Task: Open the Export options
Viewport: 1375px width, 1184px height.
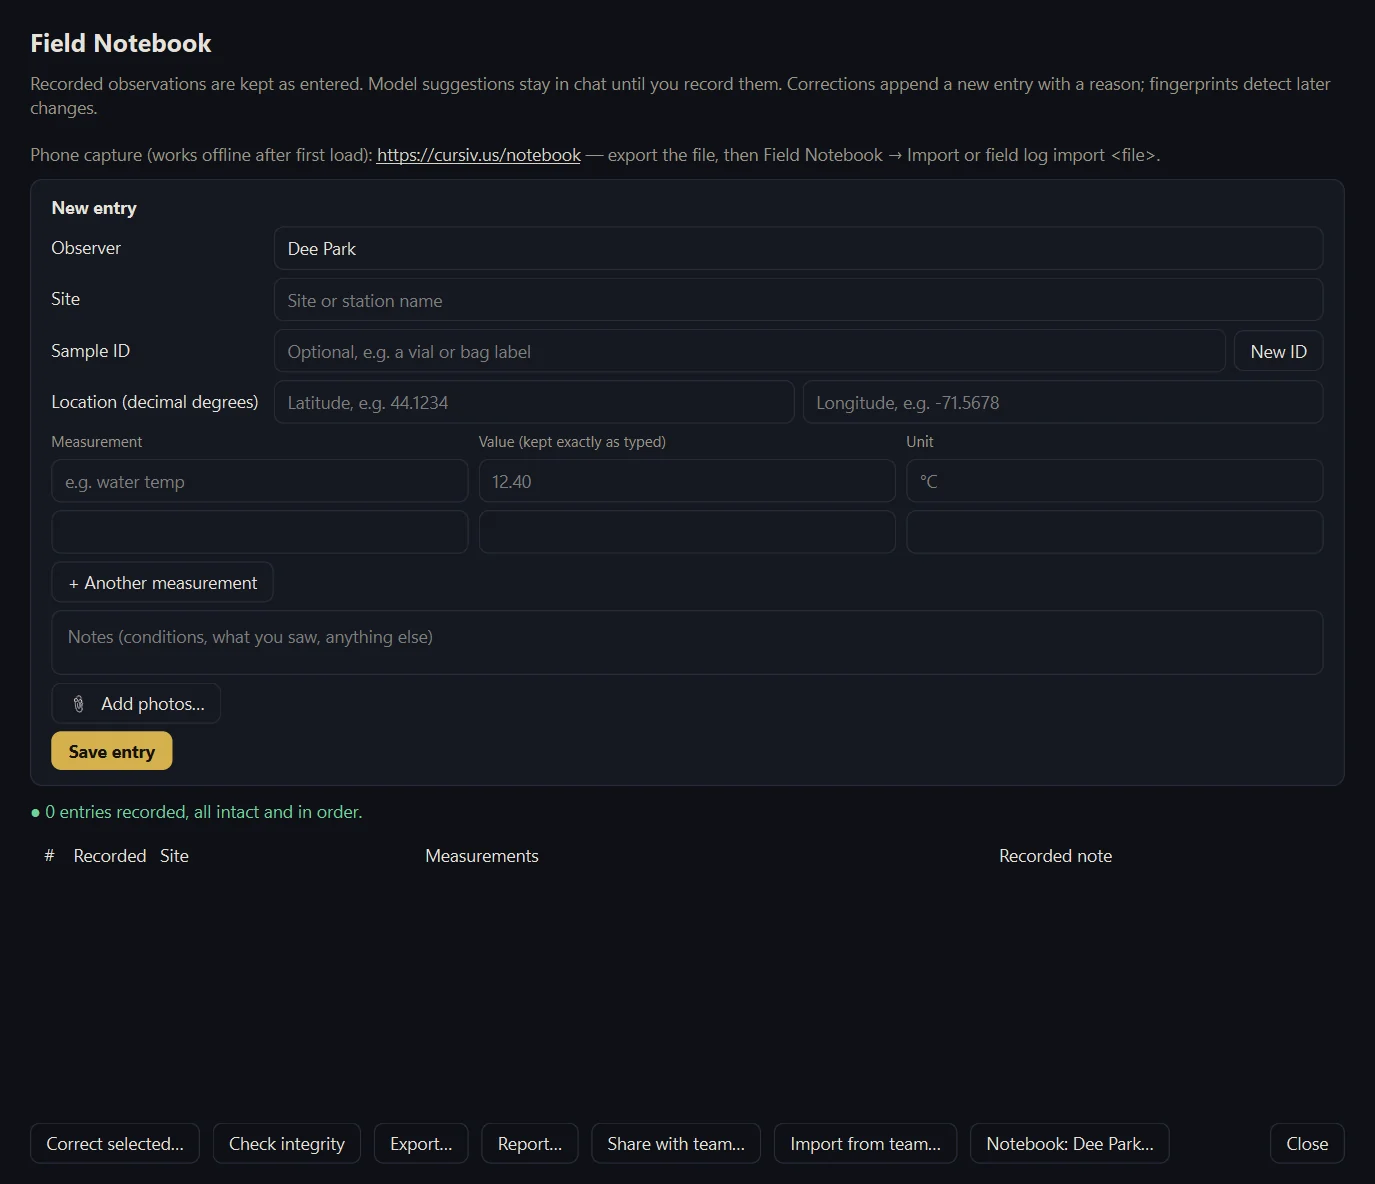Action: coord(421,1143)
